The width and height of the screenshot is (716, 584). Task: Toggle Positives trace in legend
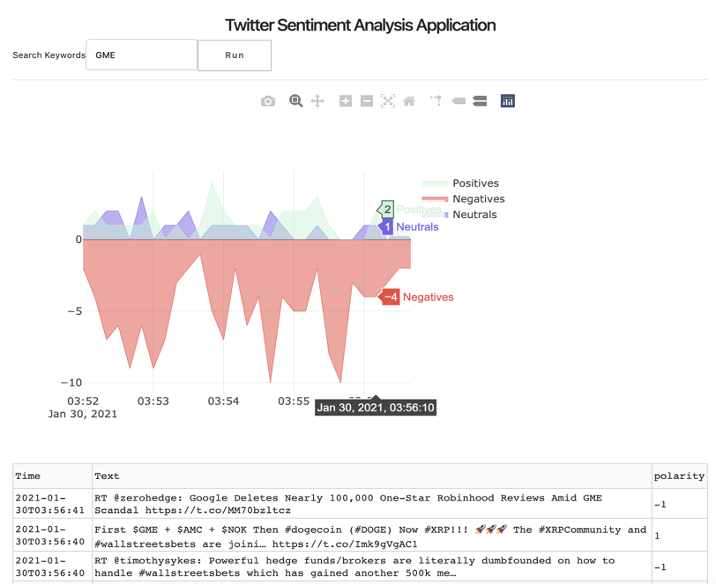pyautogui.click(x=475, y=183)
